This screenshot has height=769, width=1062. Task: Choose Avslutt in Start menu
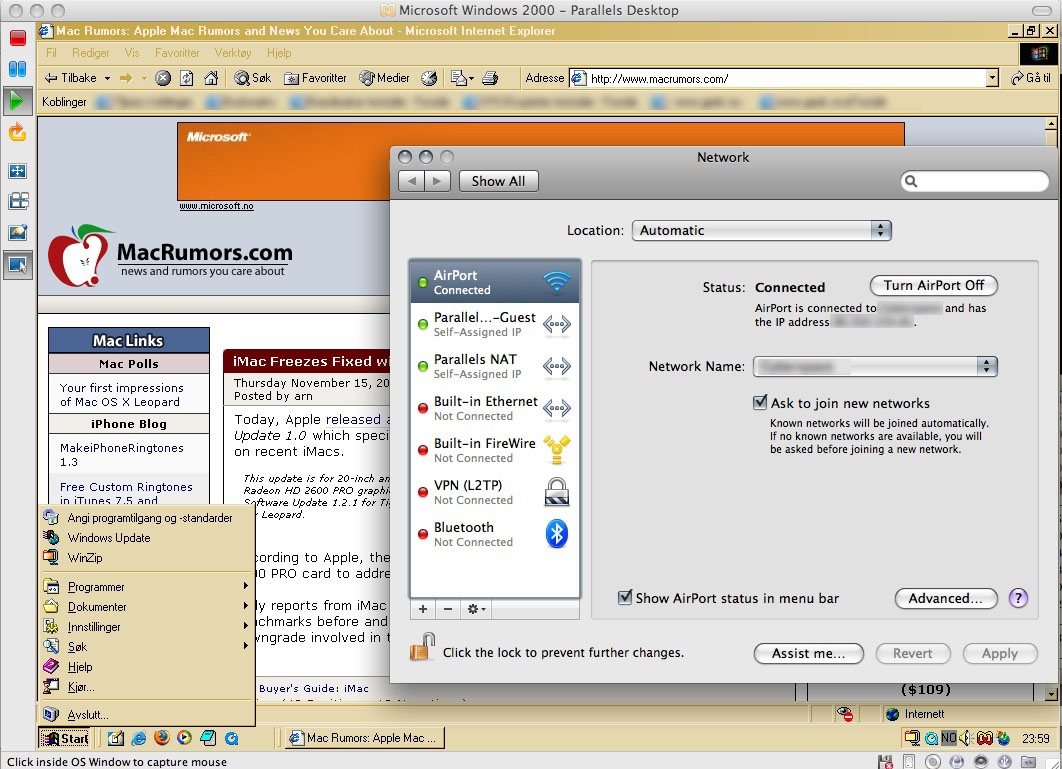pyautogui.click(x=146, y=715)
